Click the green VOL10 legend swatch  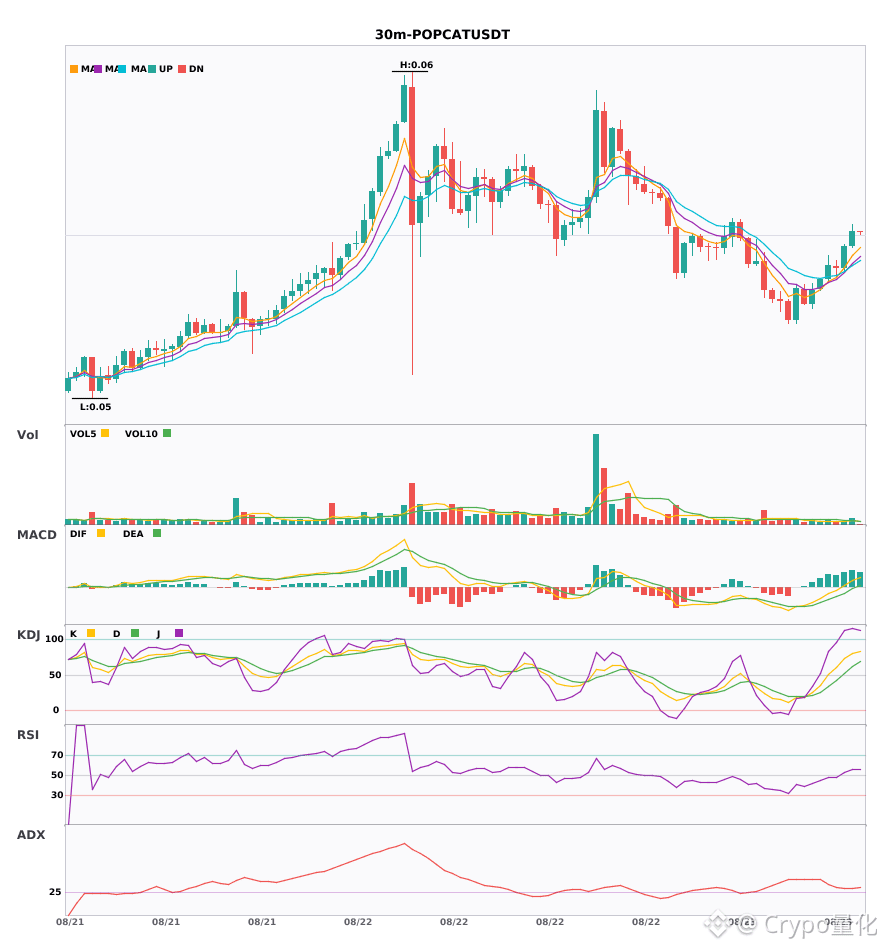point(167,433)
